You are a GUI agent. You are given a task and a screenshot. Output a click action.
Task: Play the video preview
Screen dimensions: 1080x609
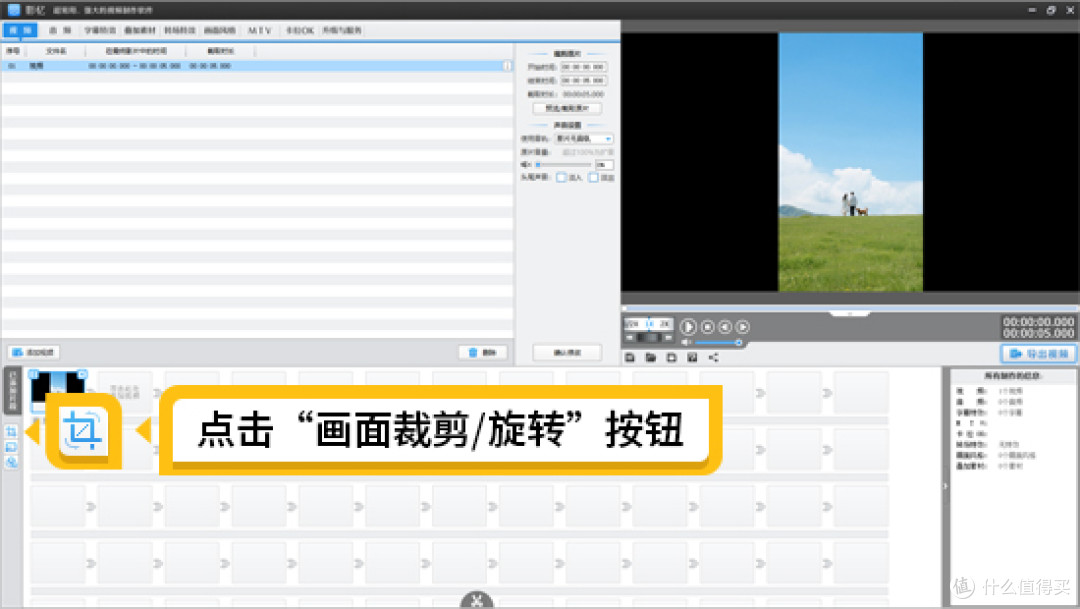[687, 327]
